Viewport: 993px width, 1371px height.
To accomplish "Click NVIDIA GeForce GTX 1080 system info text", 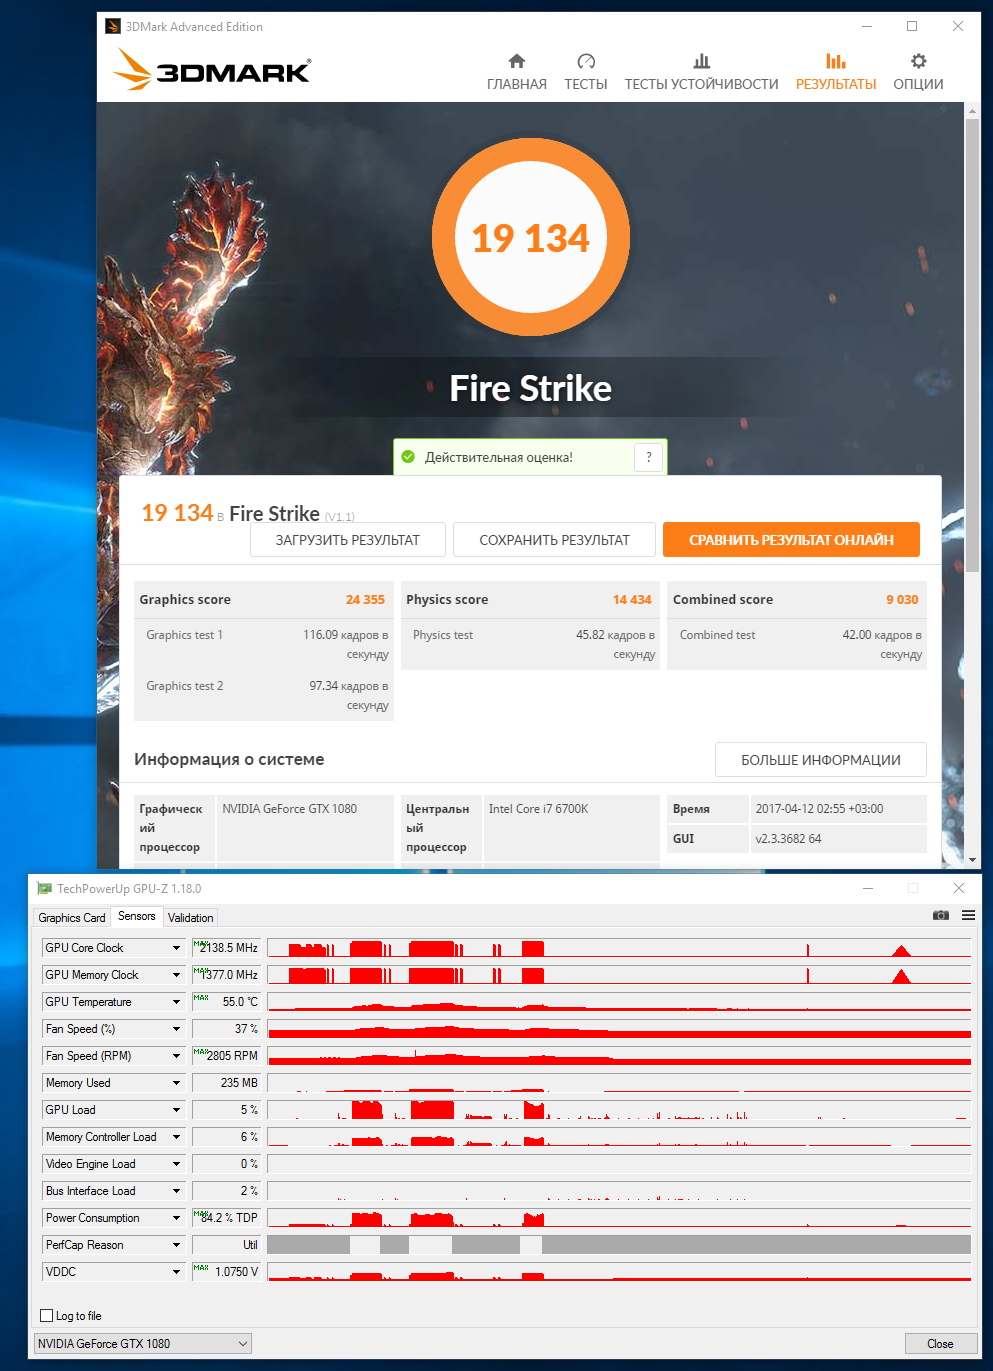I will [x=289, y=809].
